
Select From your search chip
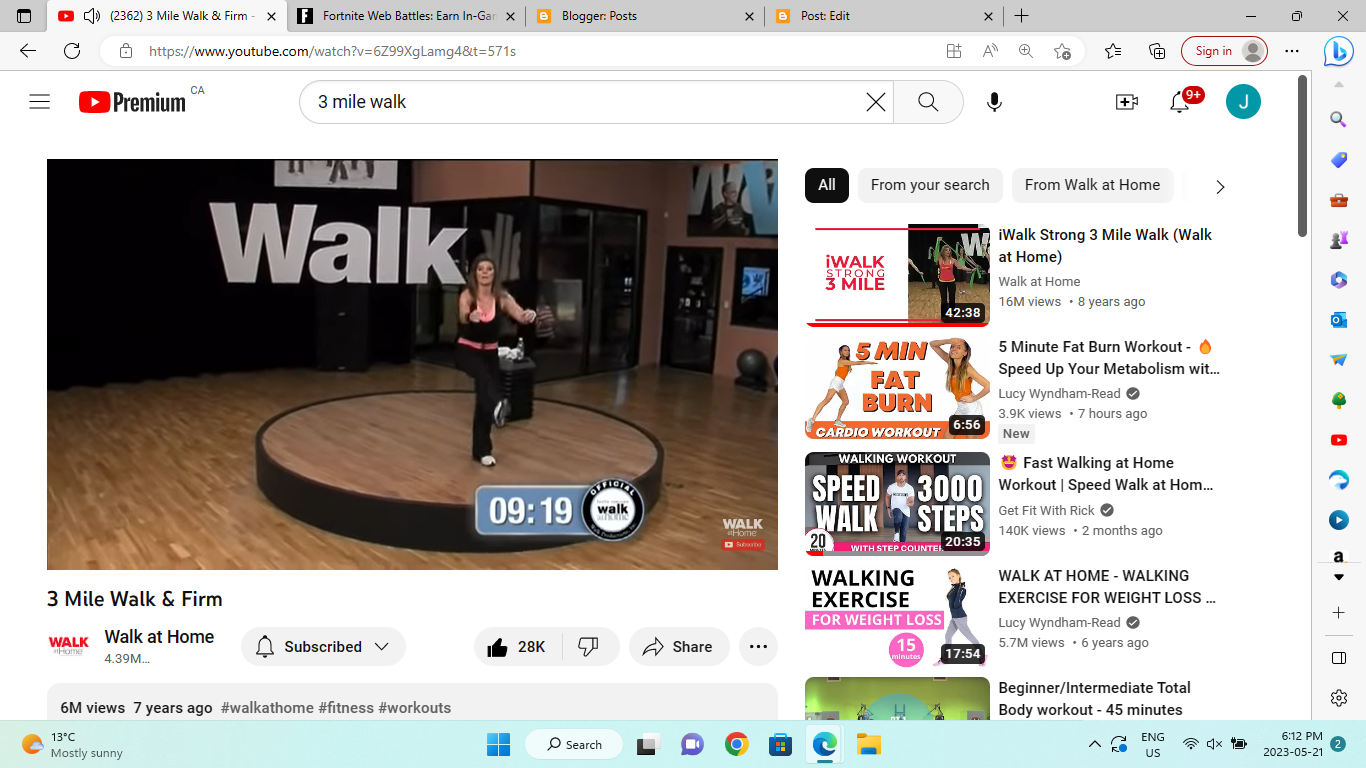pos(930,185)
